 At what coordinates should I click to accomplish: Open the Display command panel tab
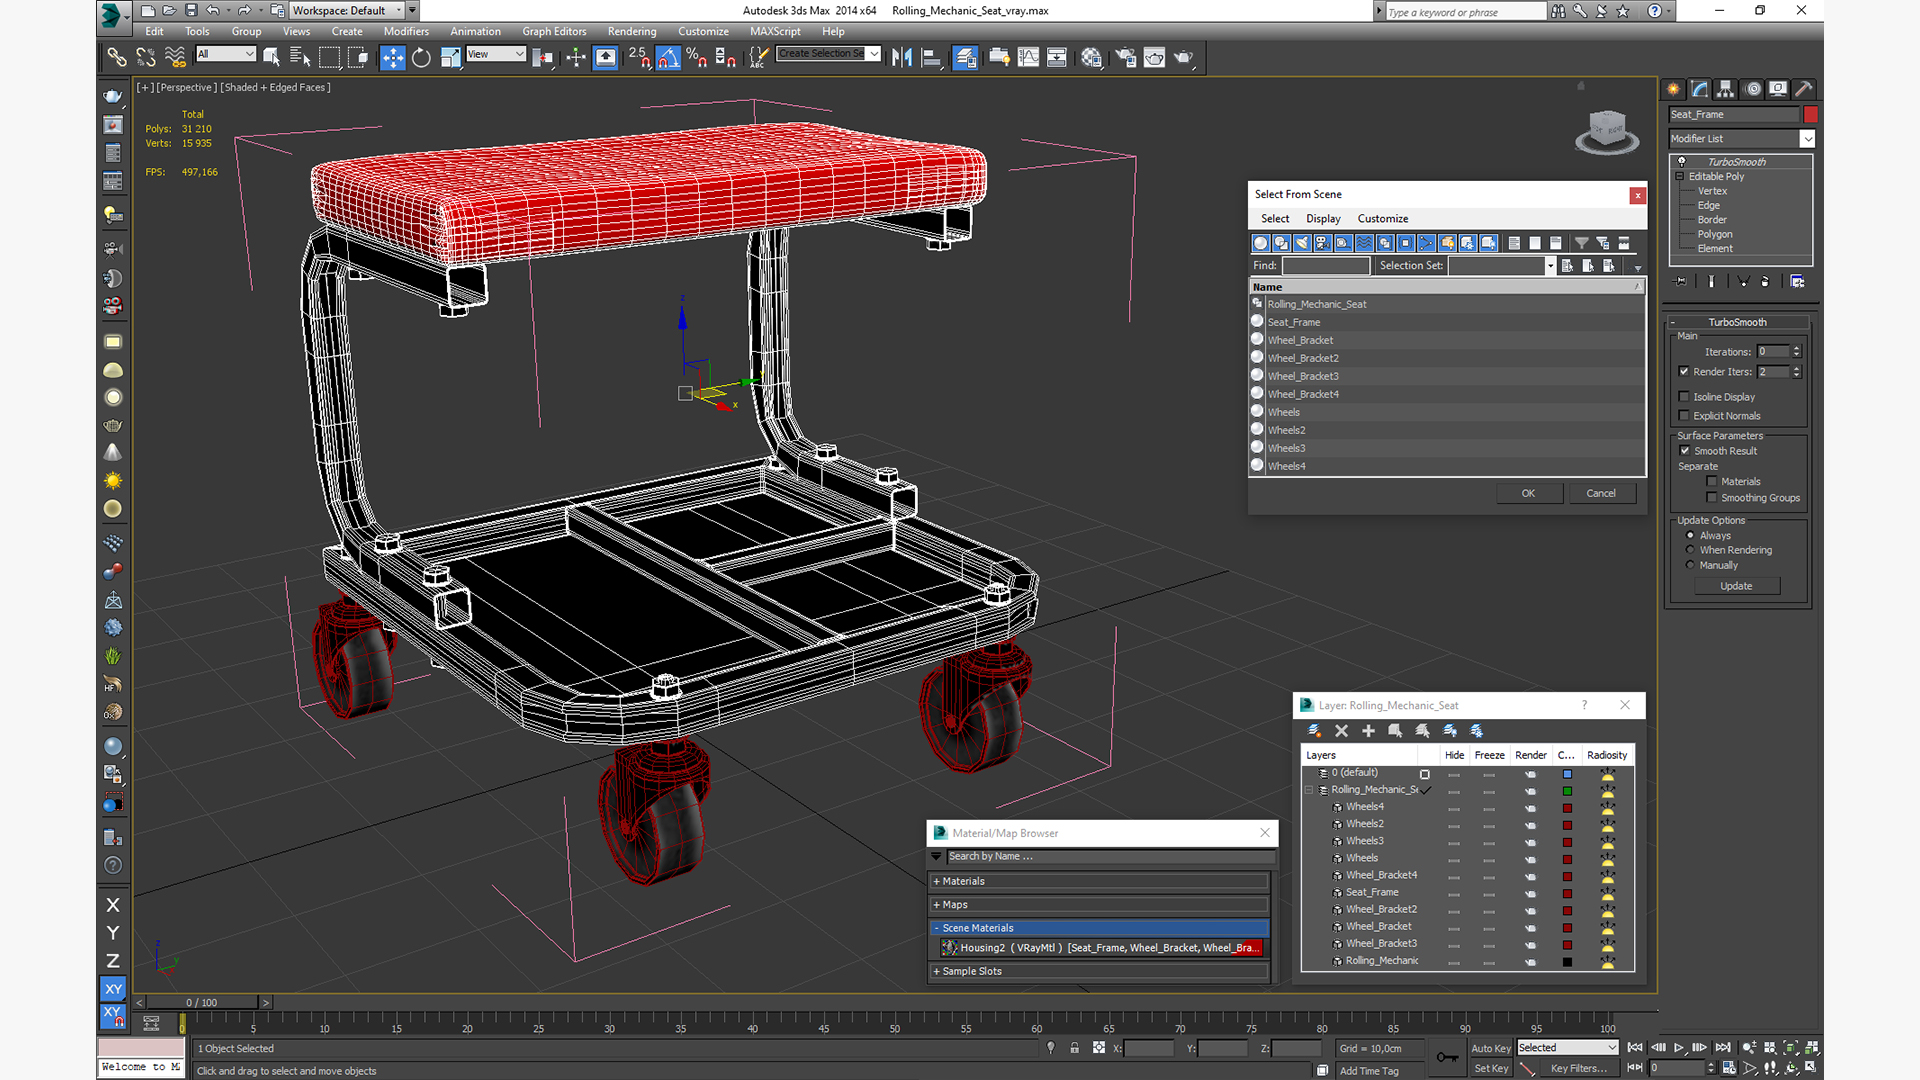(1778, 89)
